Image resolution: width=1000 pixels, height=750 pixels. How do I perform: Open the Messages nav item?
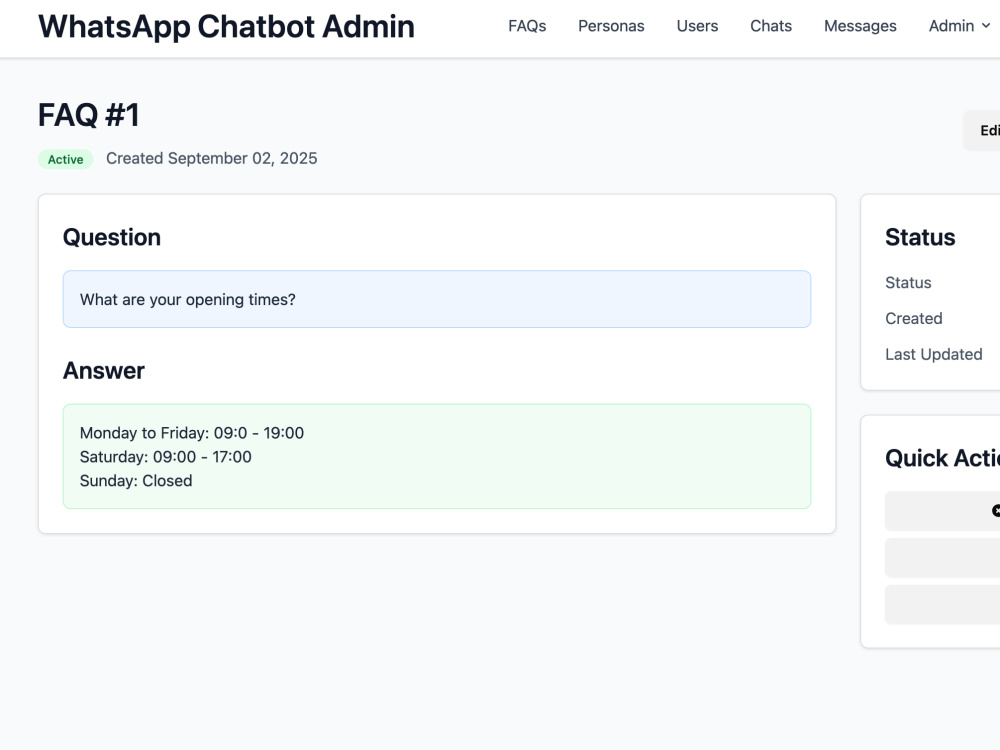(x=860, y=26)
